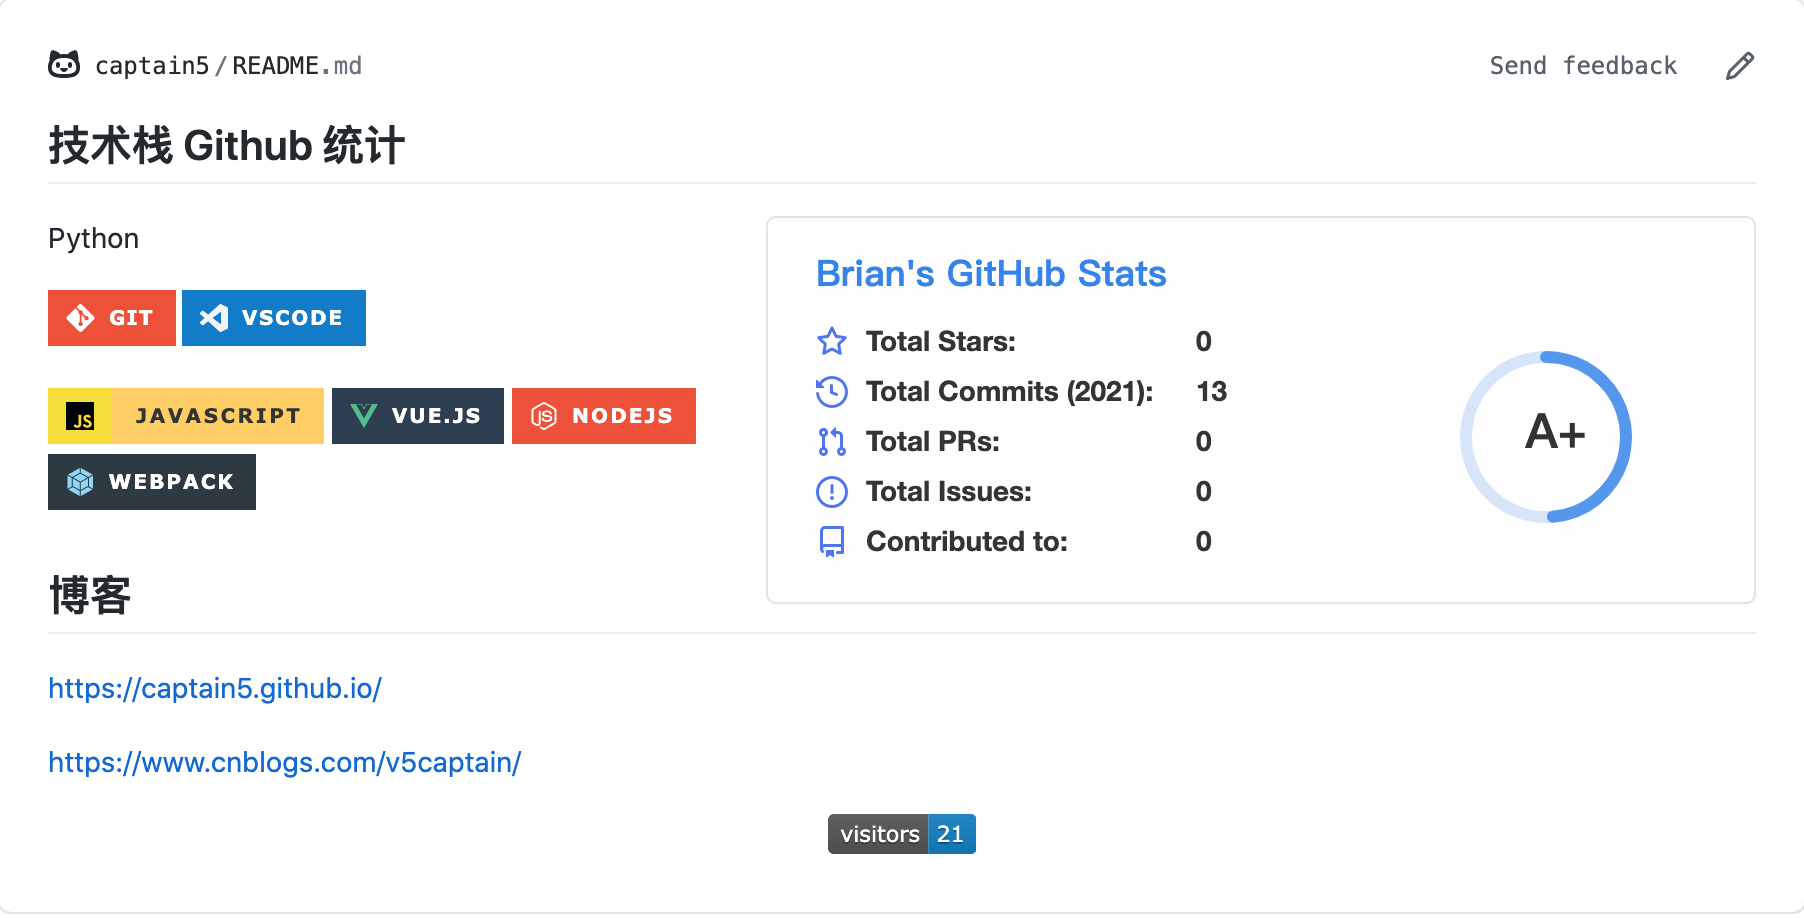
Task: Click the exclamation icon beside Total Issues
Action: coord(830,491)
